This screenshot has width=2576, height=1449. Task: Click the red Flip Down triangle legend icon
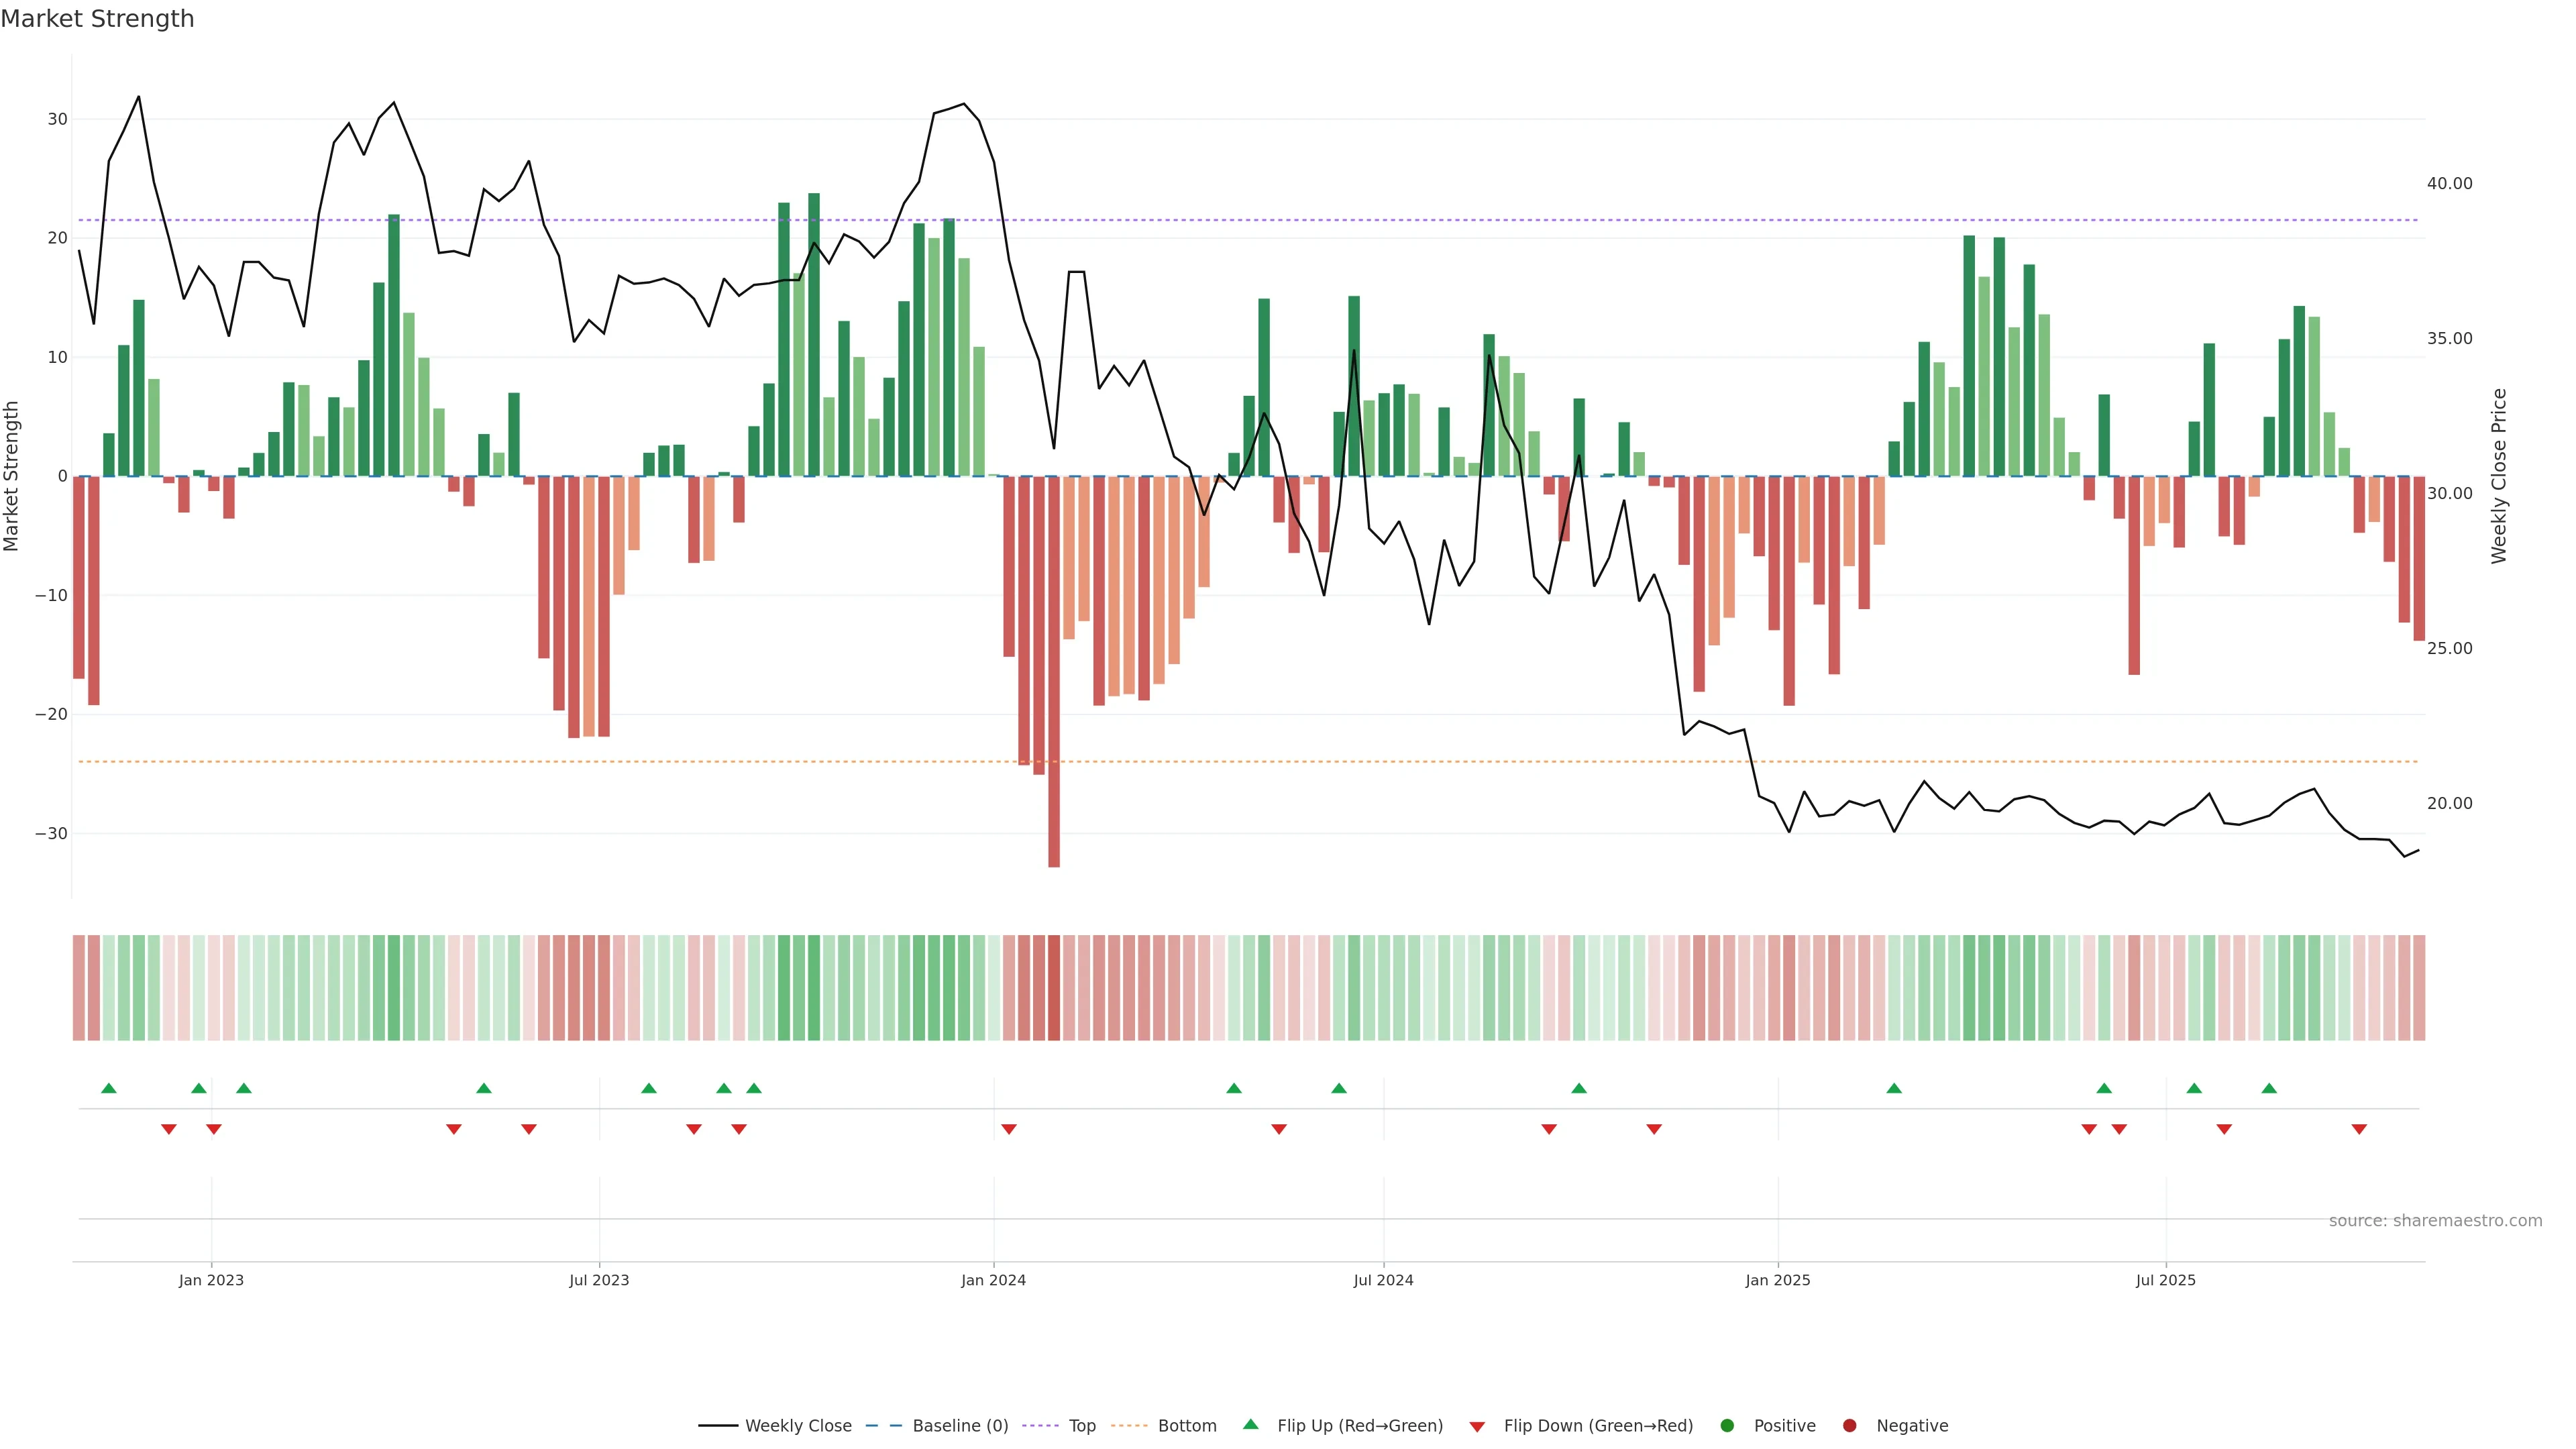1477,1427
